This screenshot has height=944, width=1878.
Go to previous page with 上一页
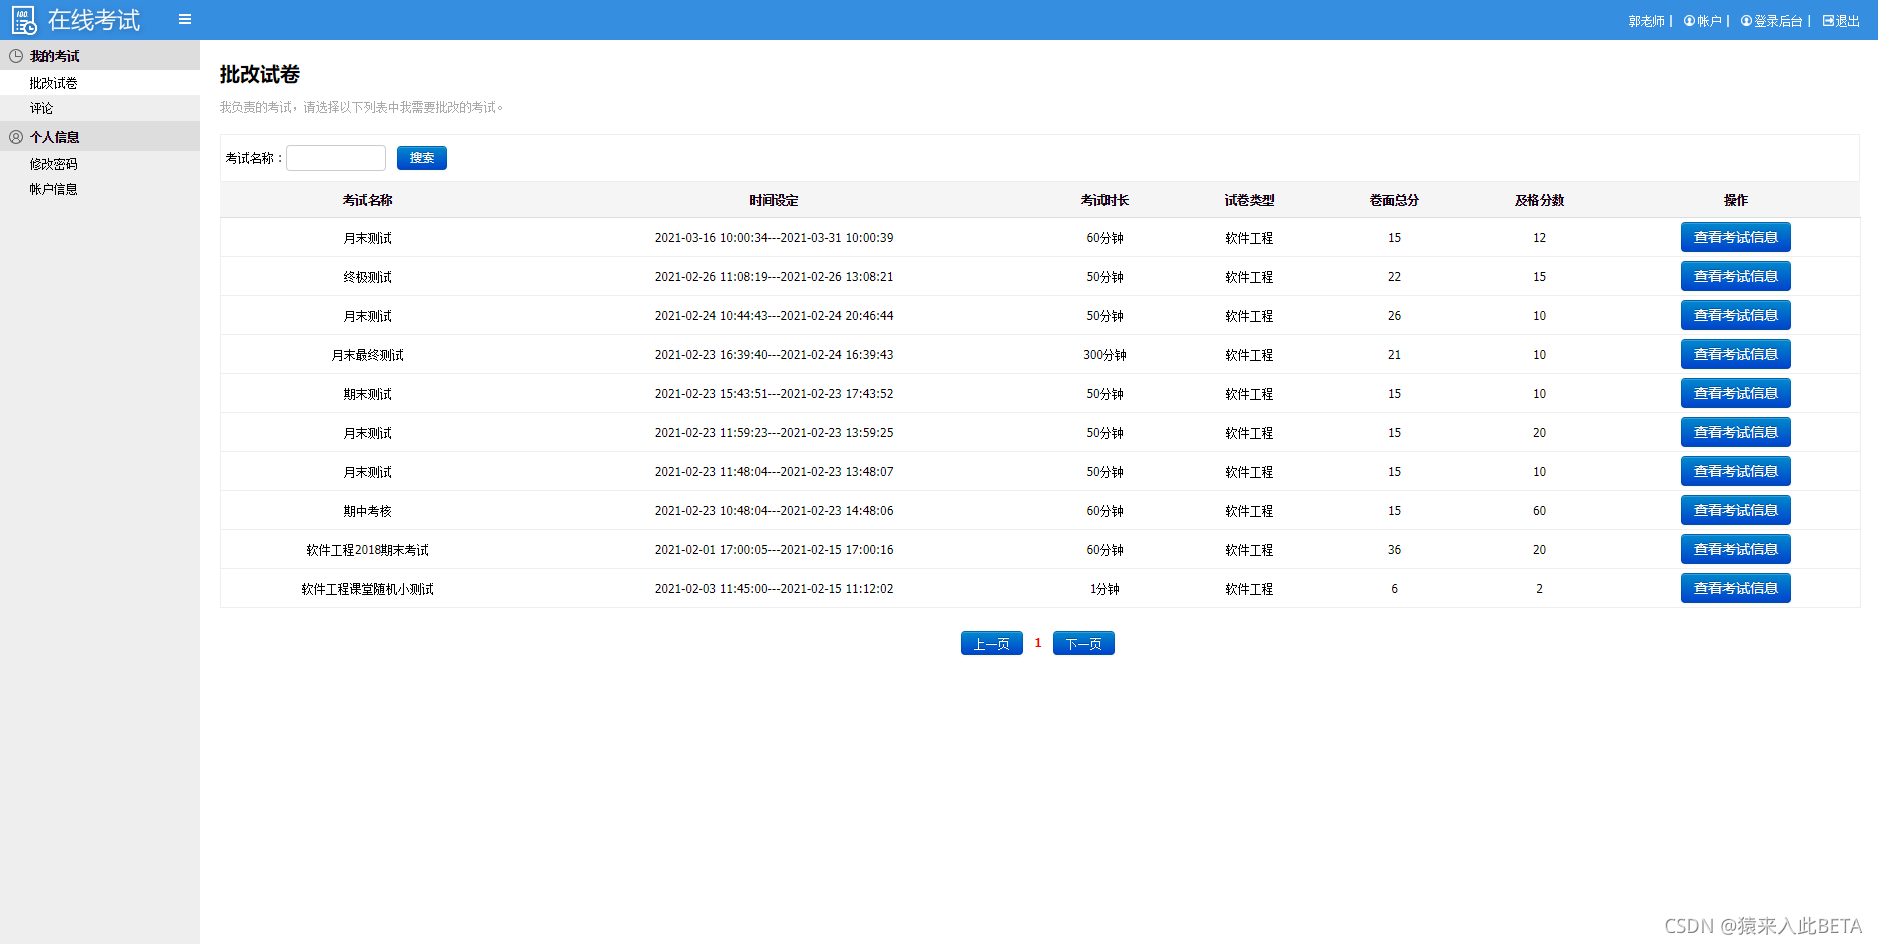click(992, 643)
